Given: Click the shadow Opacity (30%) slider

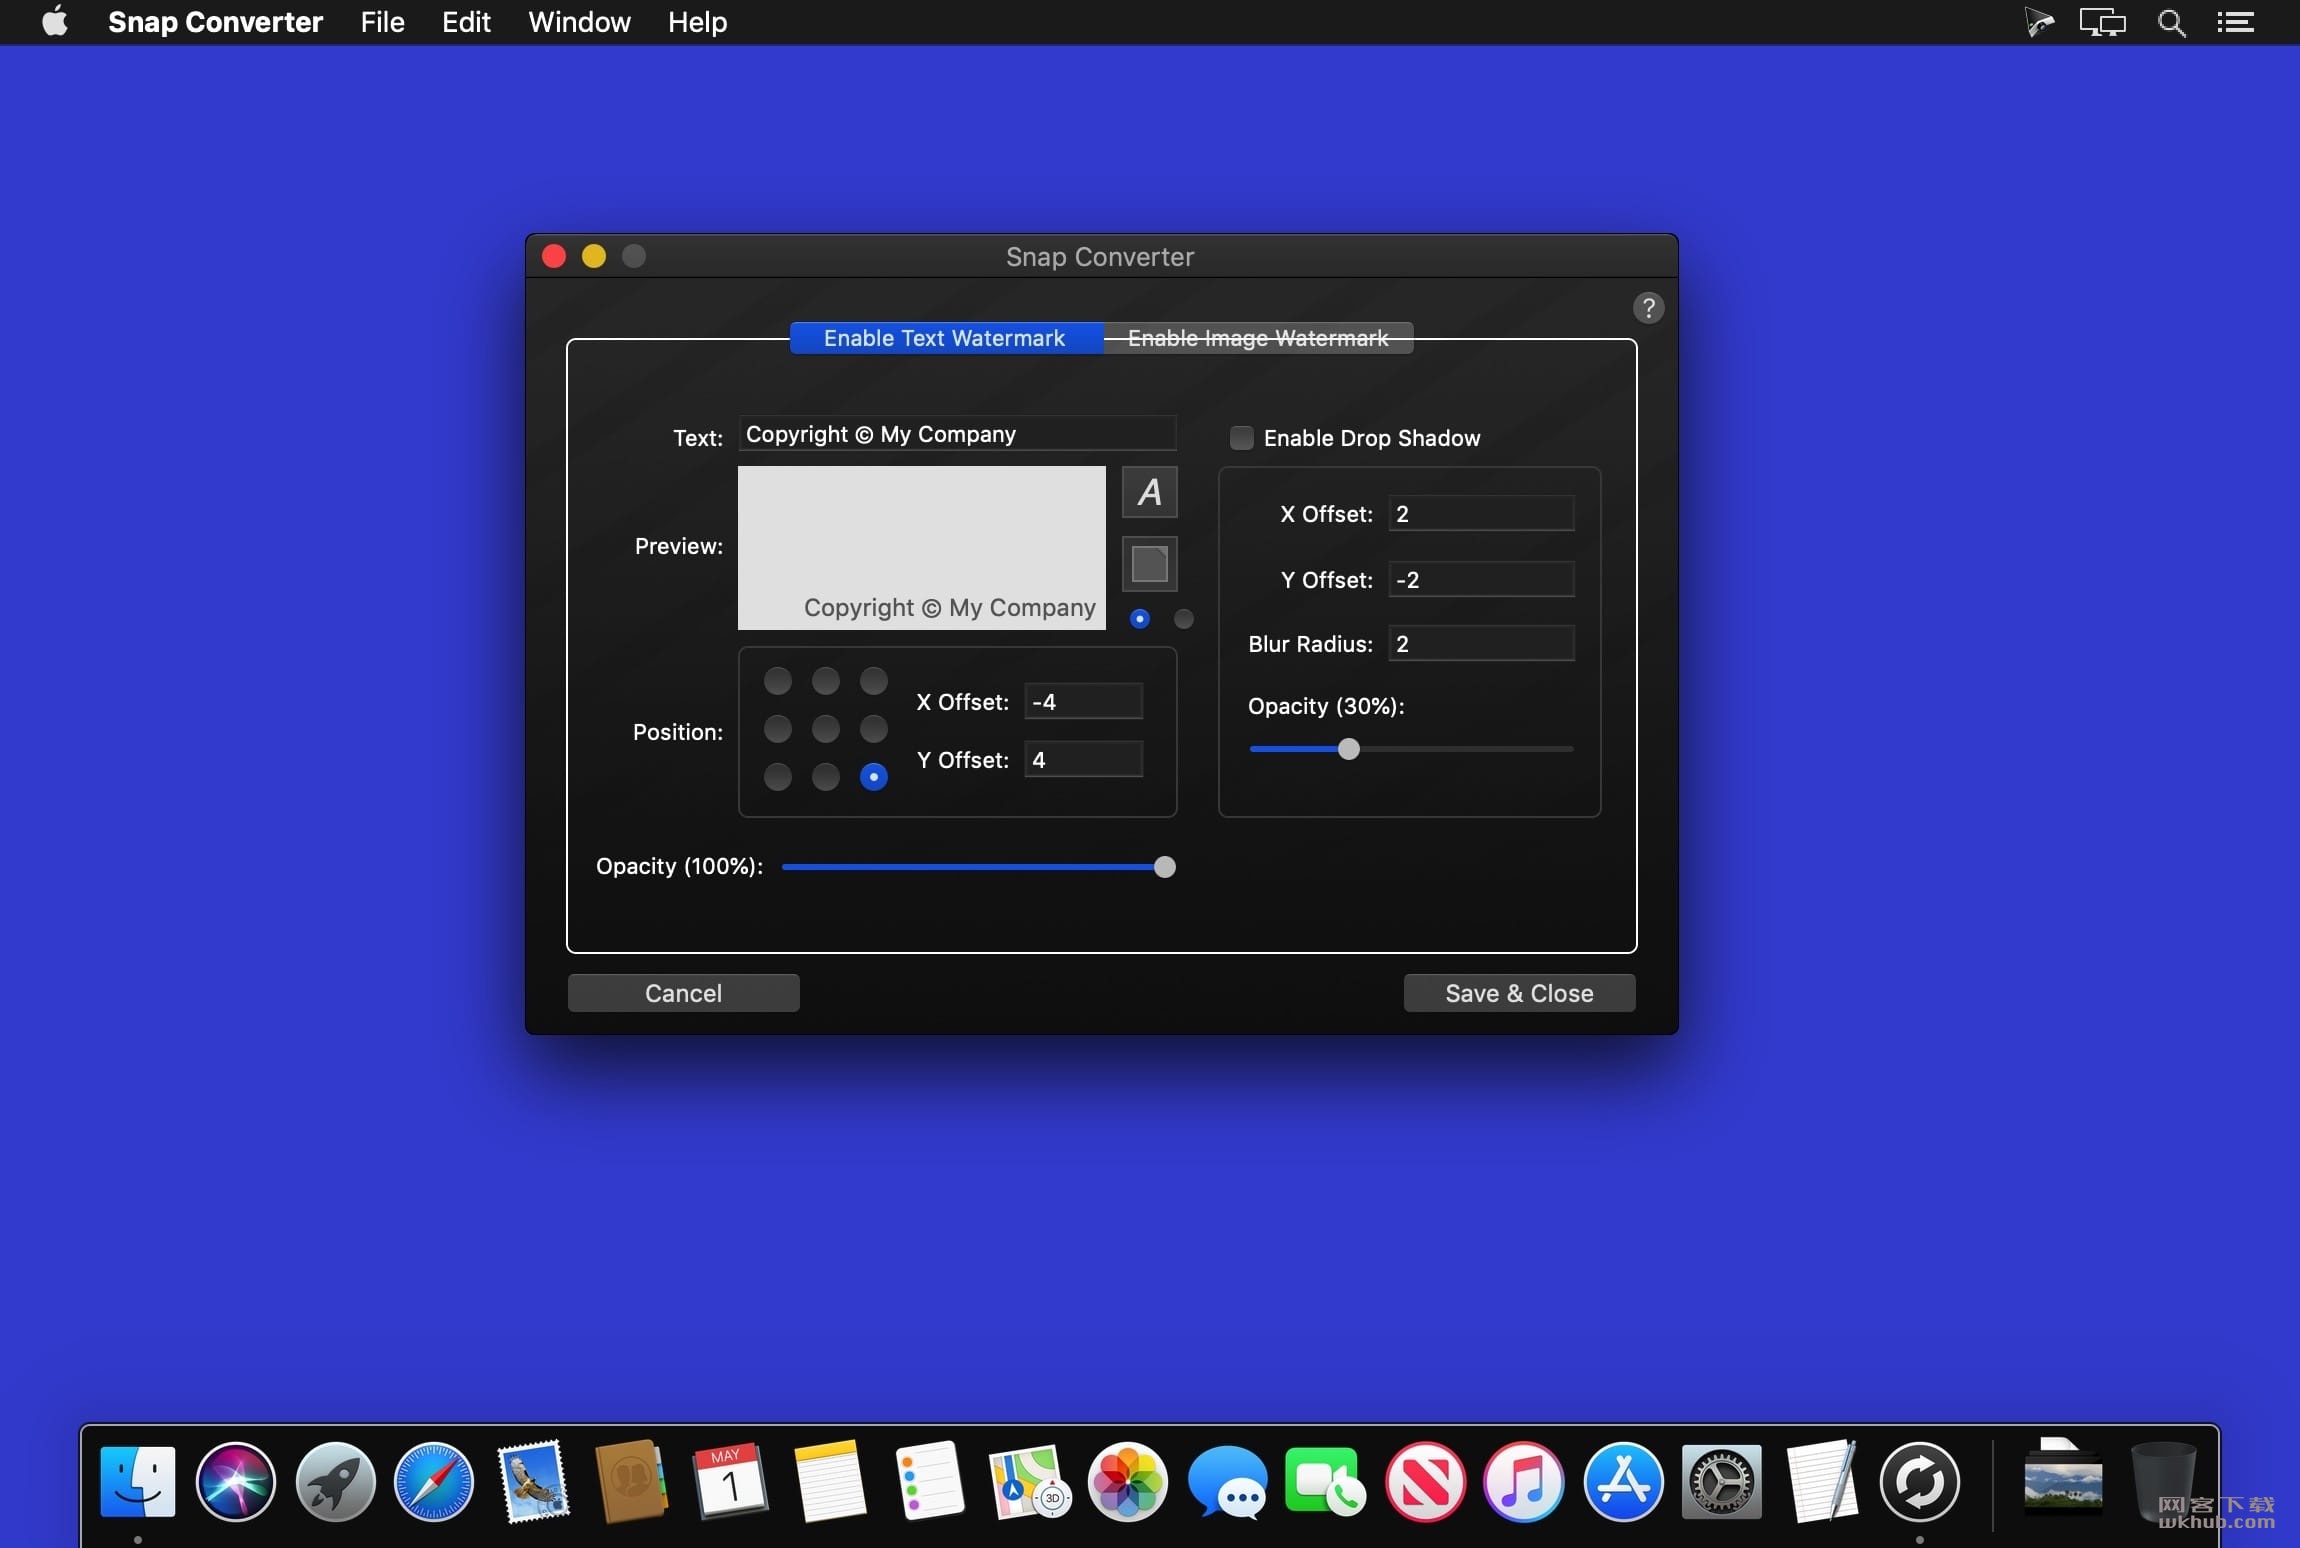Looking at the screenshot, I should (1411, 749).
